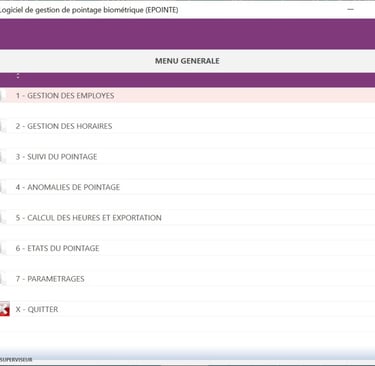The image size is (375, 366).
Task: Click icon beside CALCUL DES HEURES
Action: coord(3,218)
